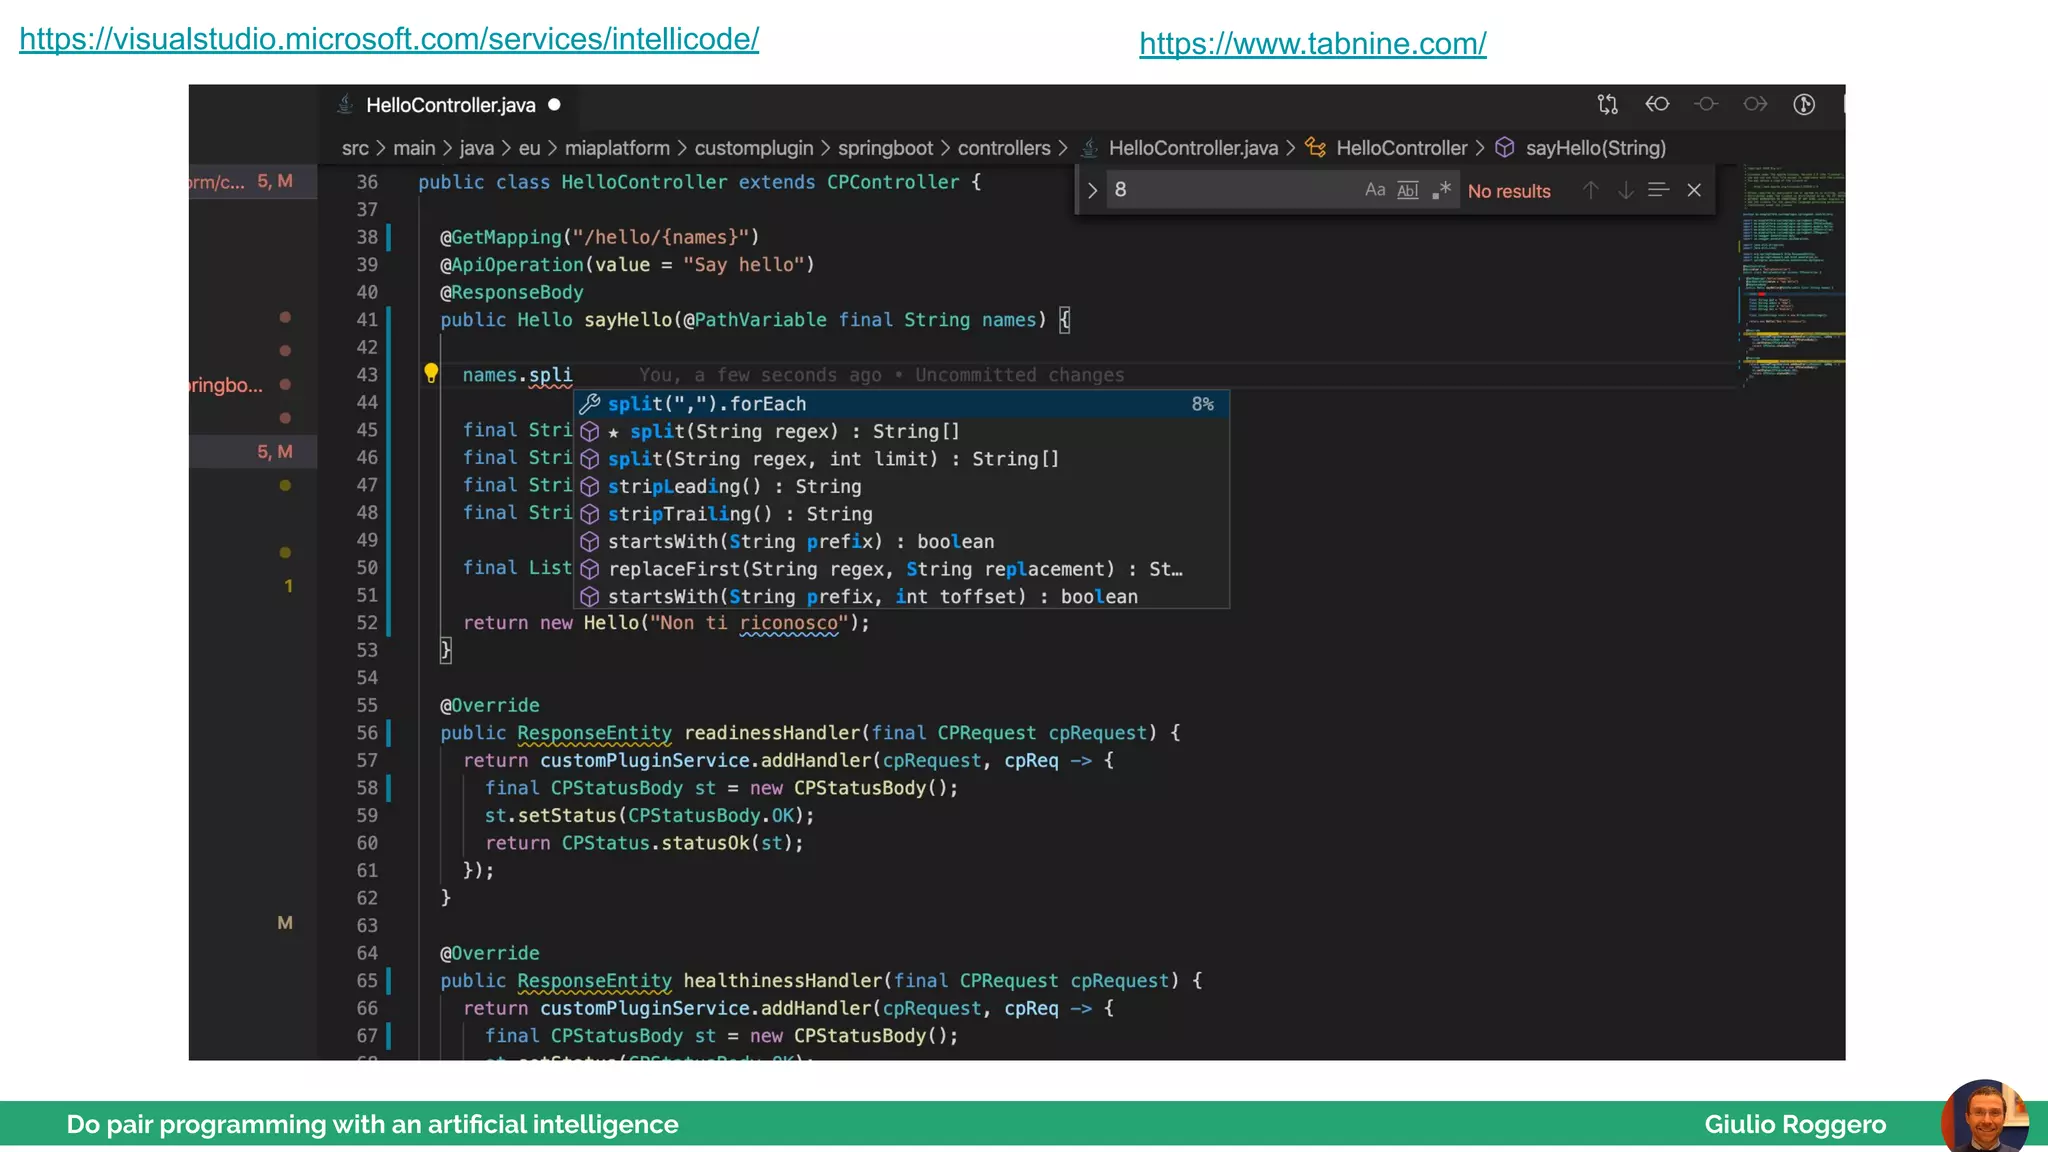Select split(String regex, int limit) suggestion
Image resolution: width=2048 pixels, height=1152 pixels.
pos(901,459)
